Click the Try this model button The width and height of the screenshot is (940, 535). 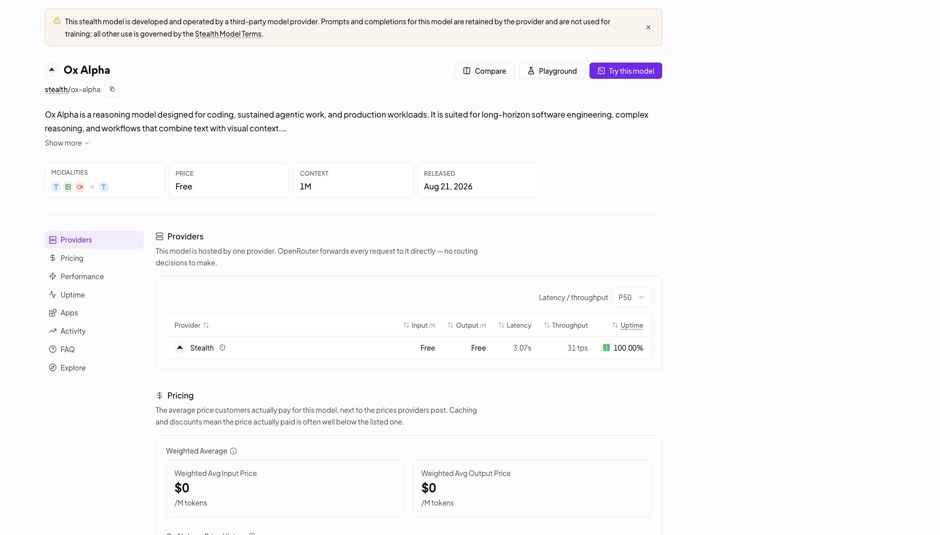(x=625, y=71)
